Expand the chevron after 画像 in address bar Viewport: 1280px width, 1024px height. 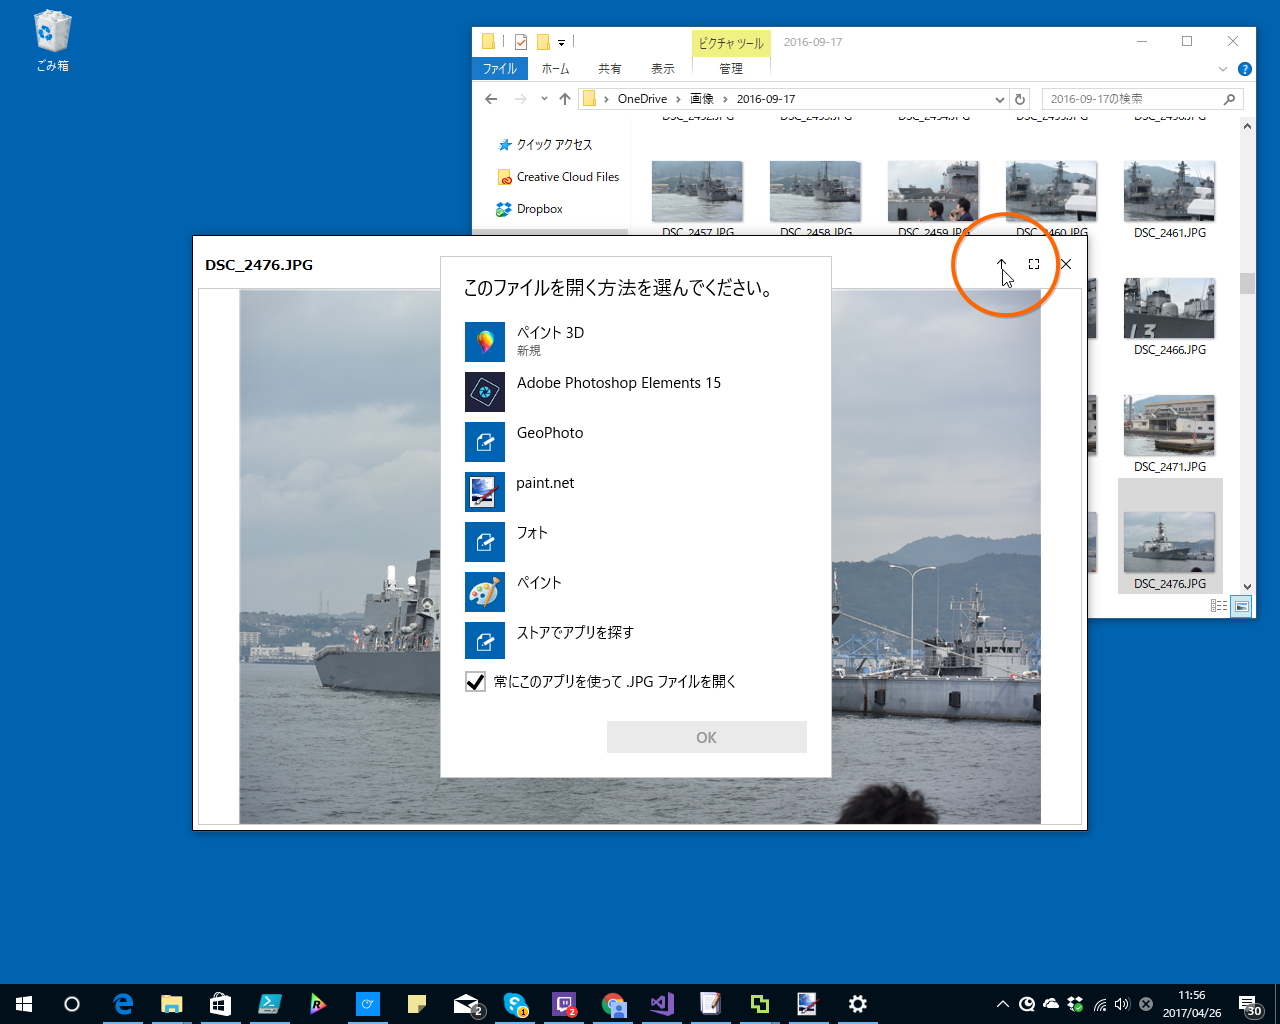click(726, 99)
